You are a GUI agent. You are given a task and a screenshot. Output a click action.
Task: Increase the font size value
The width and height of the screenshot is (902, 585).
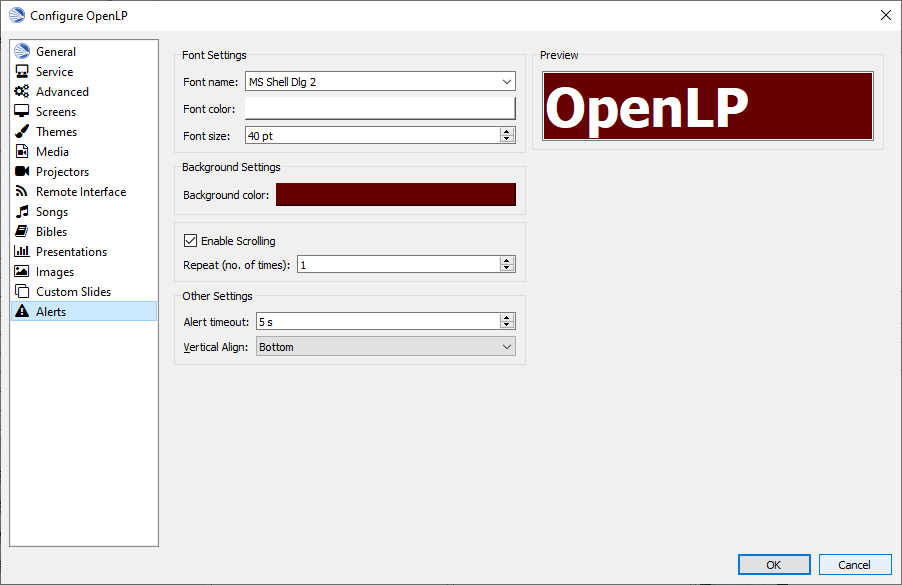pyautogui.click(x=507, y=132)
